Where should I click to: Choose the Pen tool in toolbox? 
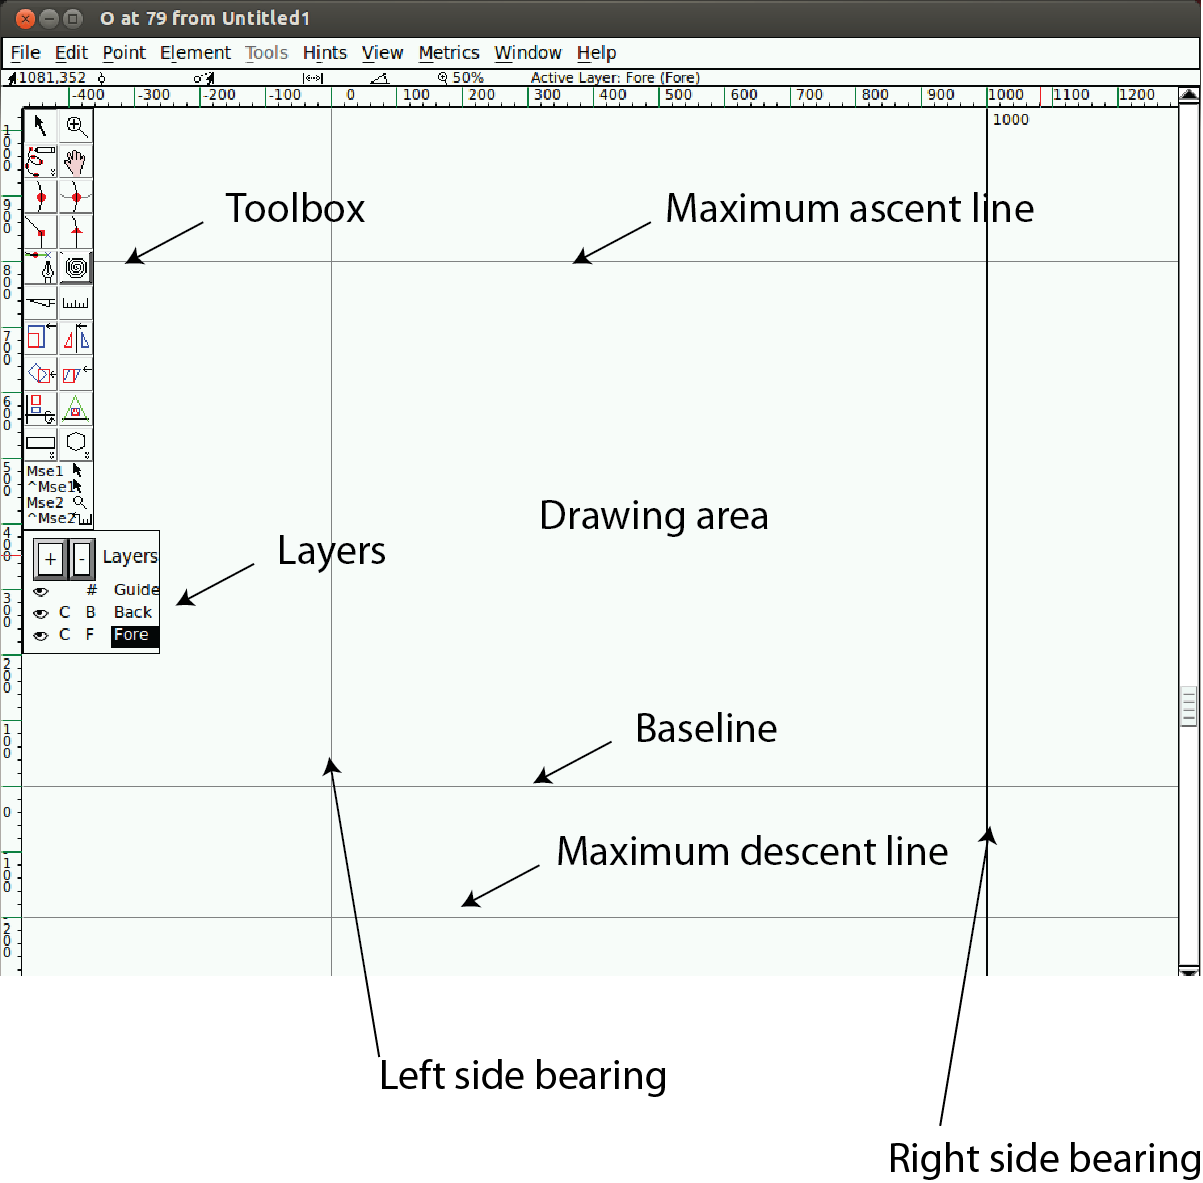[40, 268]
